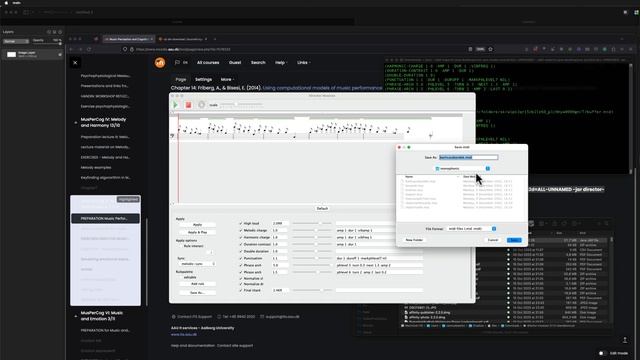Click the Save As filename field
Image resolution: width=640 pixels, height=360 pixels.
[469, 157]
